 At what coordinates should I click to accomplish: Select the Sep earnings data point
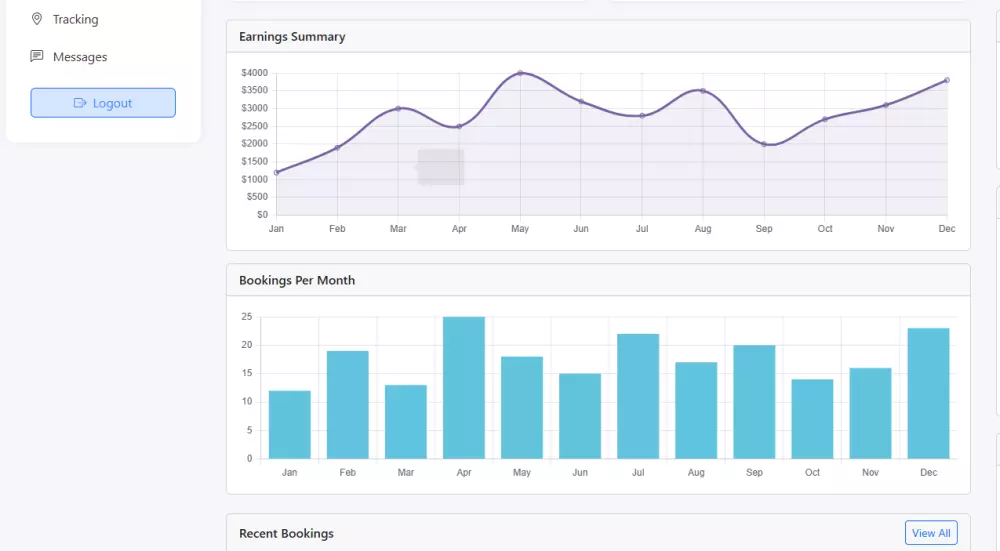[764, 144]
